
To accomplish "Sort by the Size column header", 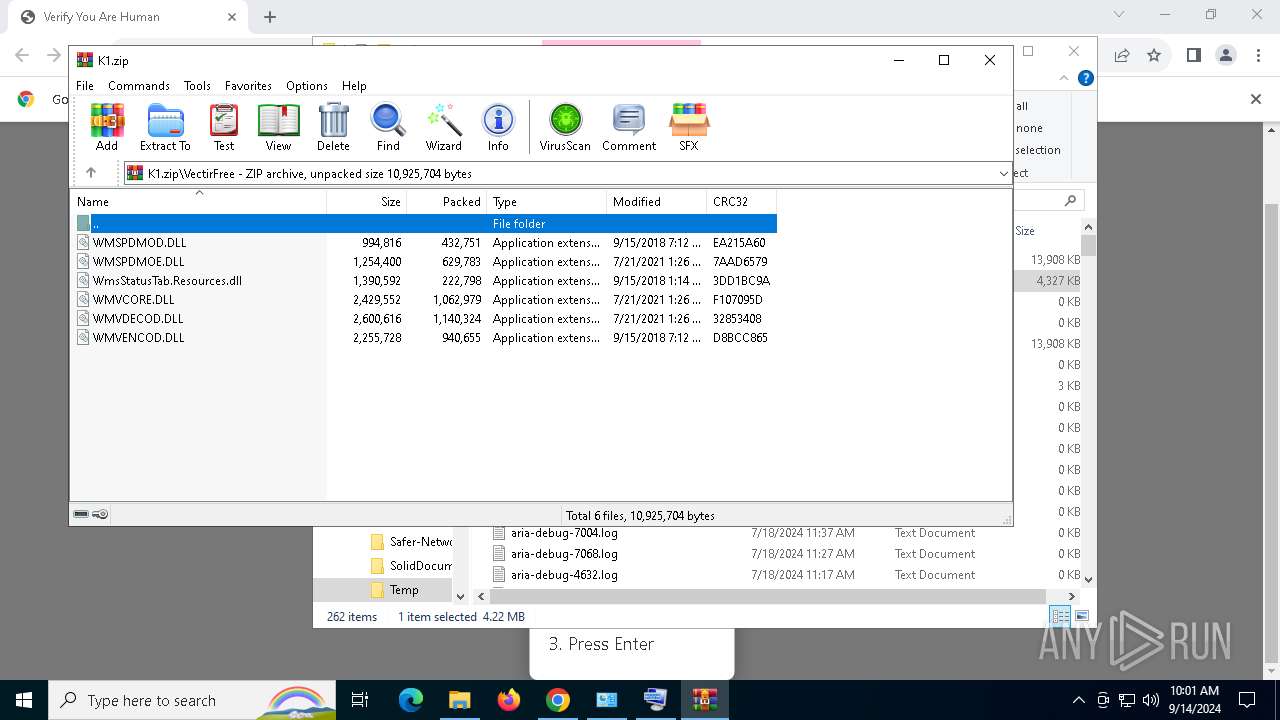I will (x=367, y=201).
